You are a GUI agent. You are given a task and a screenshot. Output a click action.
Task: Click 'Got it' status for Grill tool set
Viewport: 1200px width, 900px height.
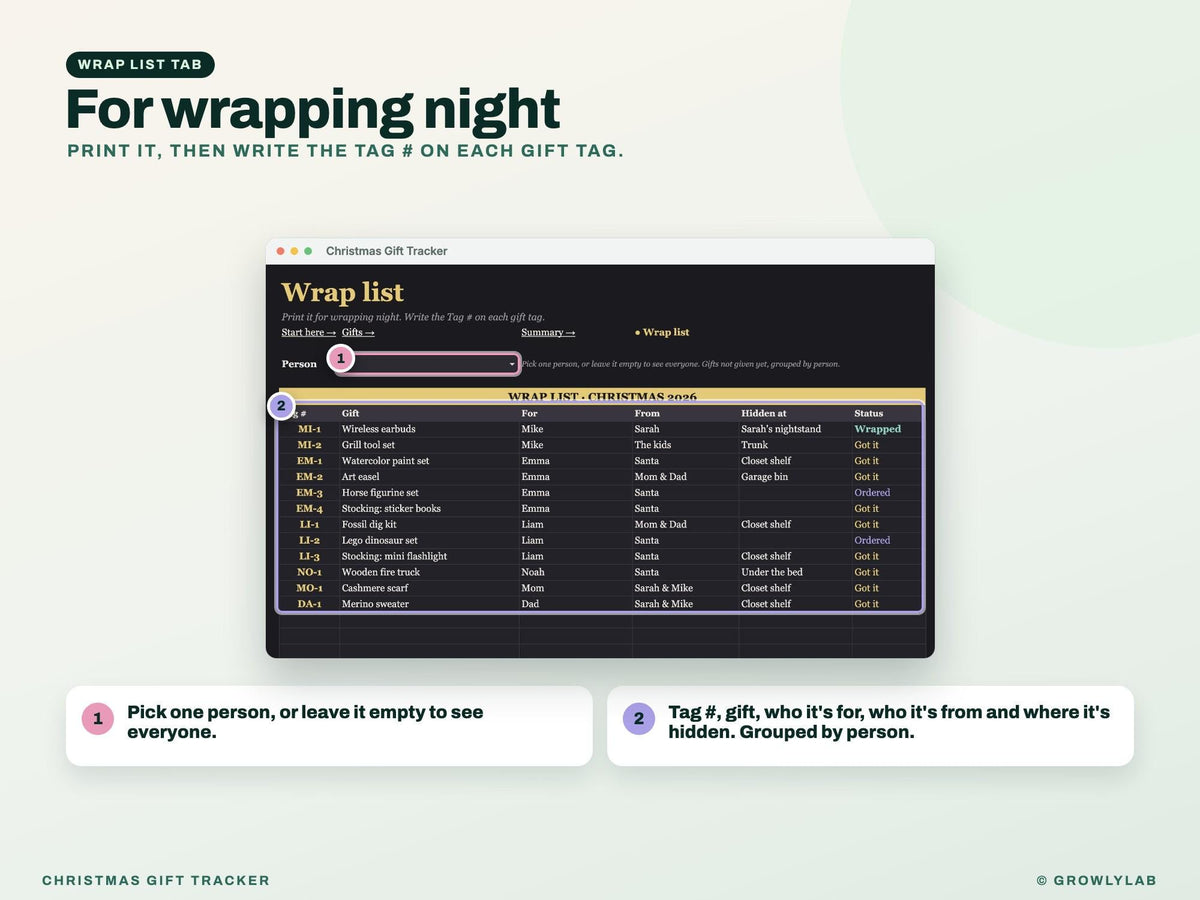[x=866, y=445]
